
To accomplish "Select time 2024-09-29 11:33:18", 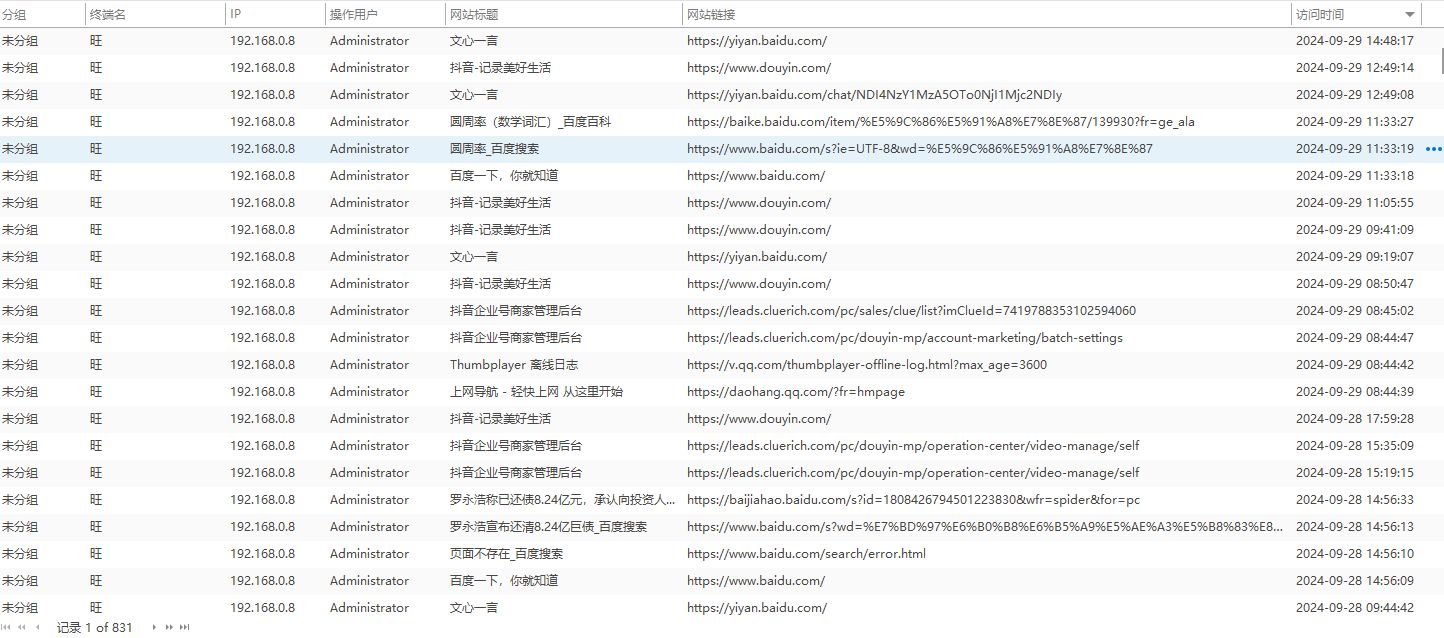I will click(x=1355, y=176).
